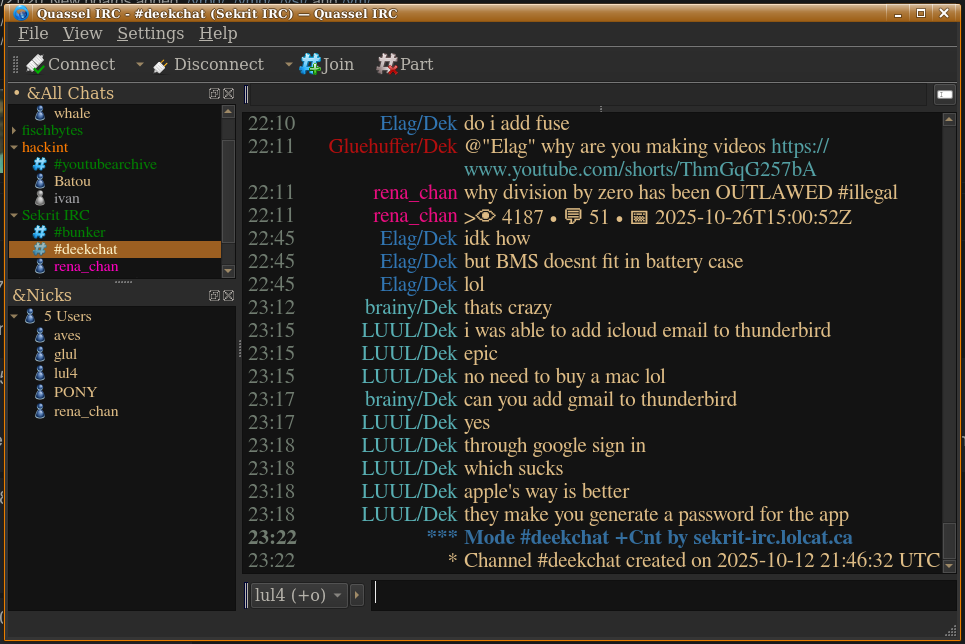Select user PONY in nick list
Screen dimensions: 965x644
coord(75,392)
